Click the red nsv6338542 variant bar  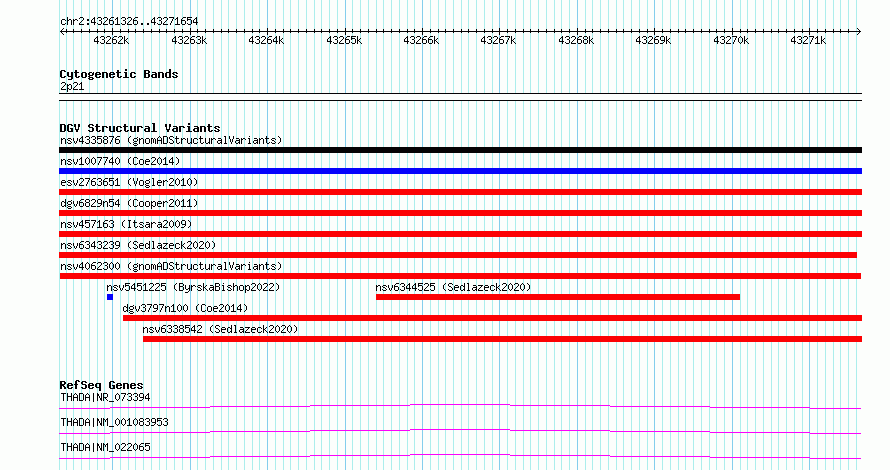pyautogui.click(x=502, y=339)
